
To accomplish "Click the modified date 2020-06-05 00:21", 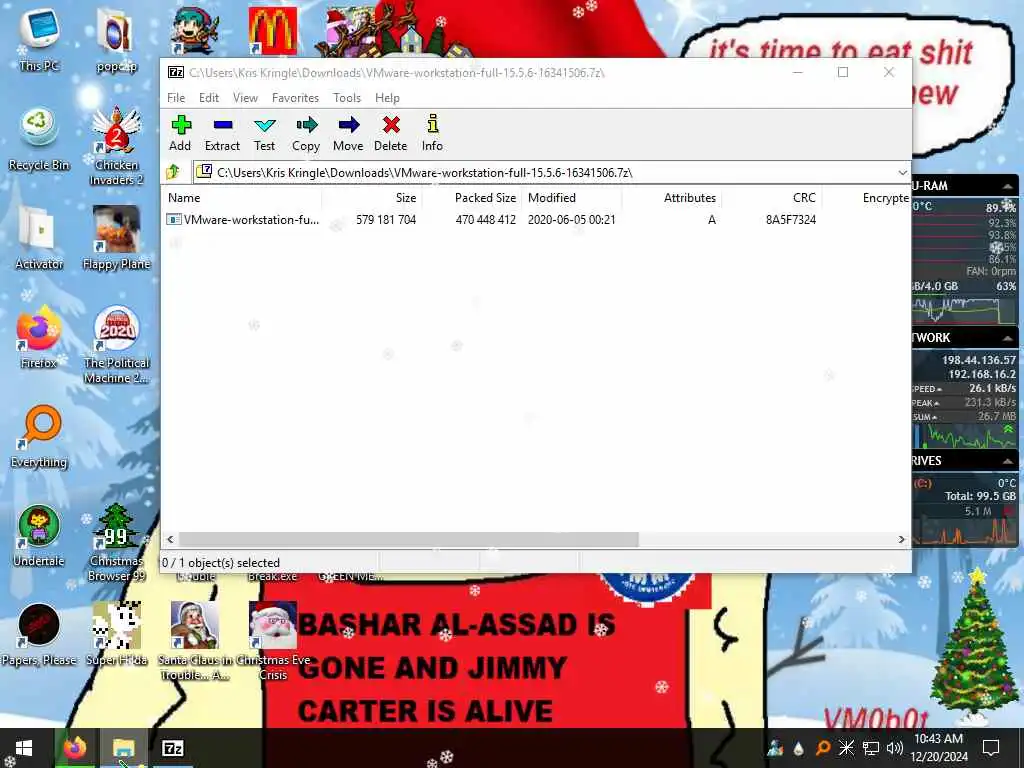I will 571,220.
